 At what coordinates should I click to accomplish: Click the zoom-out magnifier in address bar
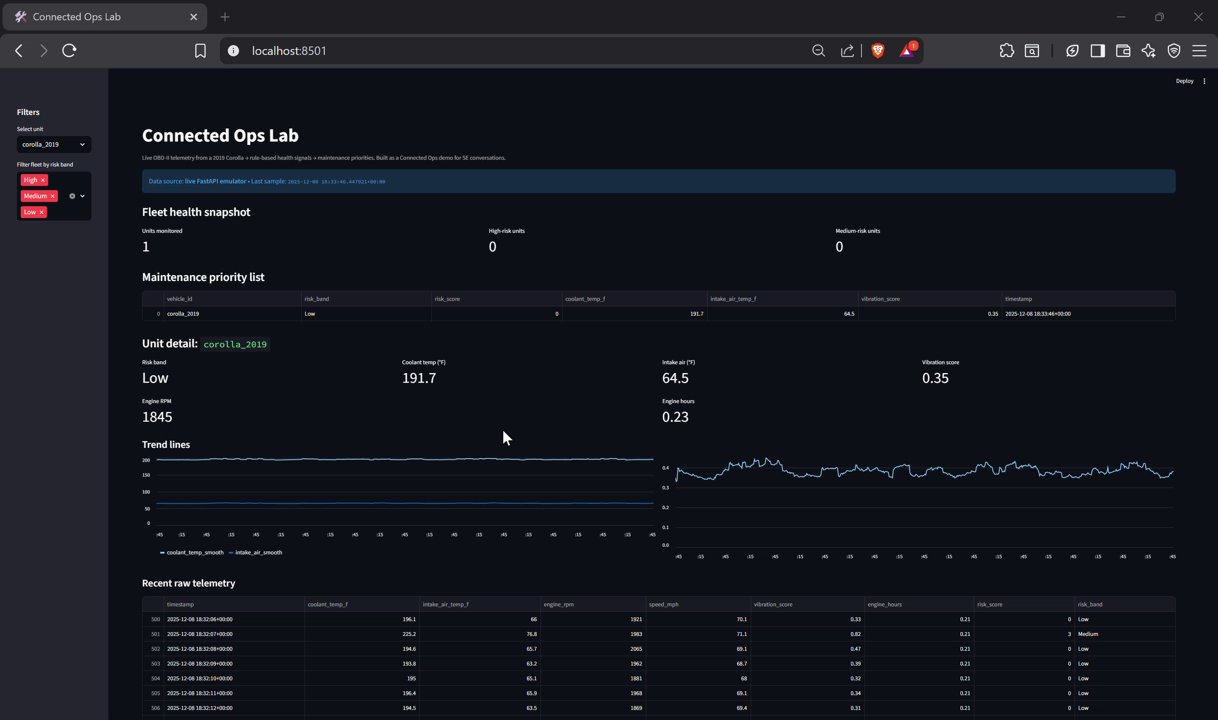pyautogui.click(x=818, y=51)
